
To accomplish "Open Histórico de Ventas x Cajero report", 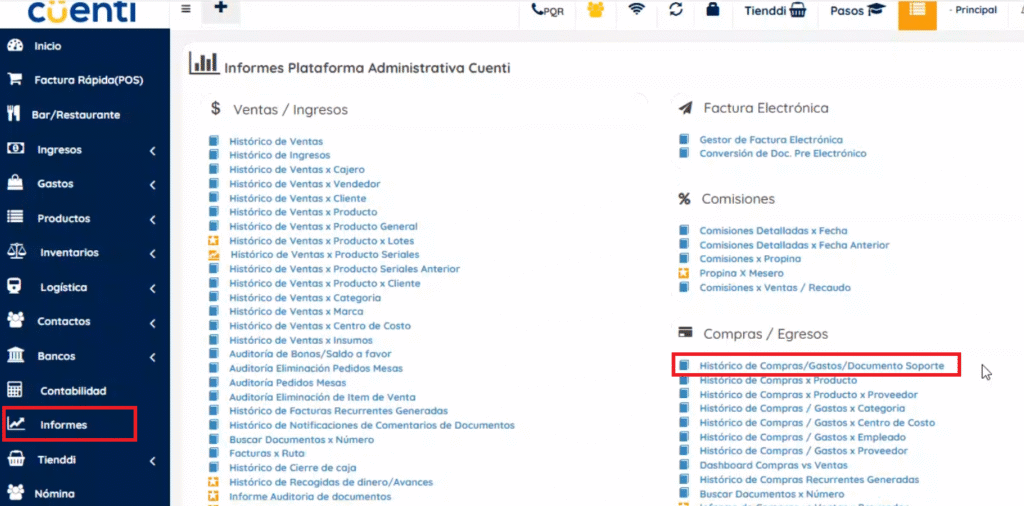I will (296, 170).
